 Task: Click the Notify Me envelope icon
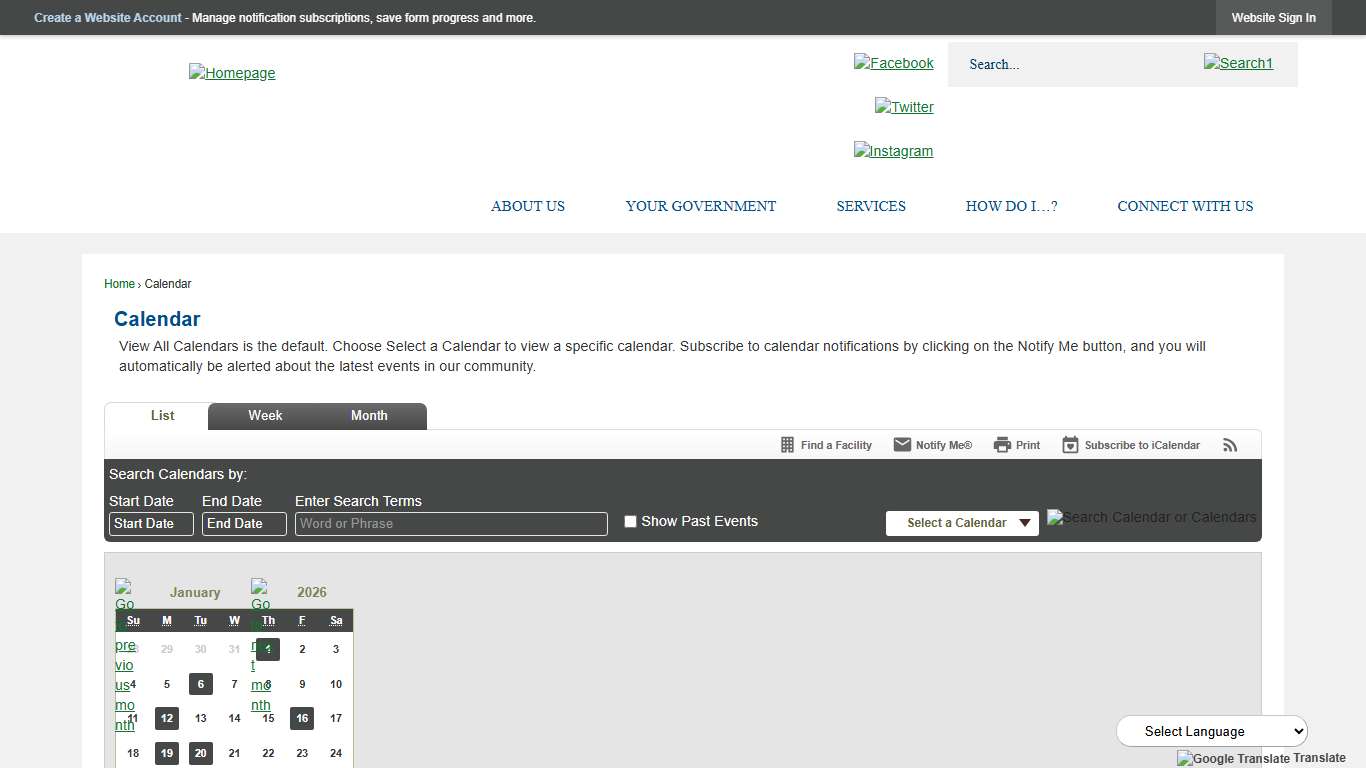[x=902, y=445]
